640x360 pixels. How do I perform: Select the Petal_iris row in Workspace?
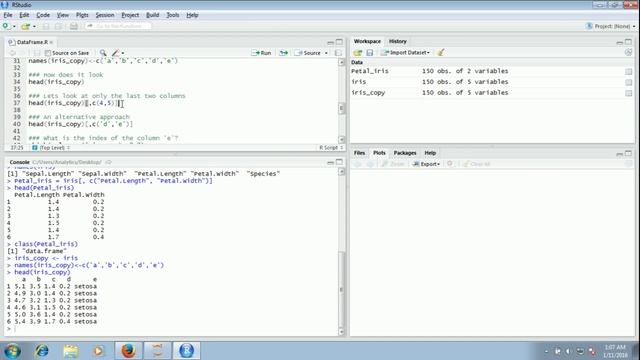[x=492, y=71]
